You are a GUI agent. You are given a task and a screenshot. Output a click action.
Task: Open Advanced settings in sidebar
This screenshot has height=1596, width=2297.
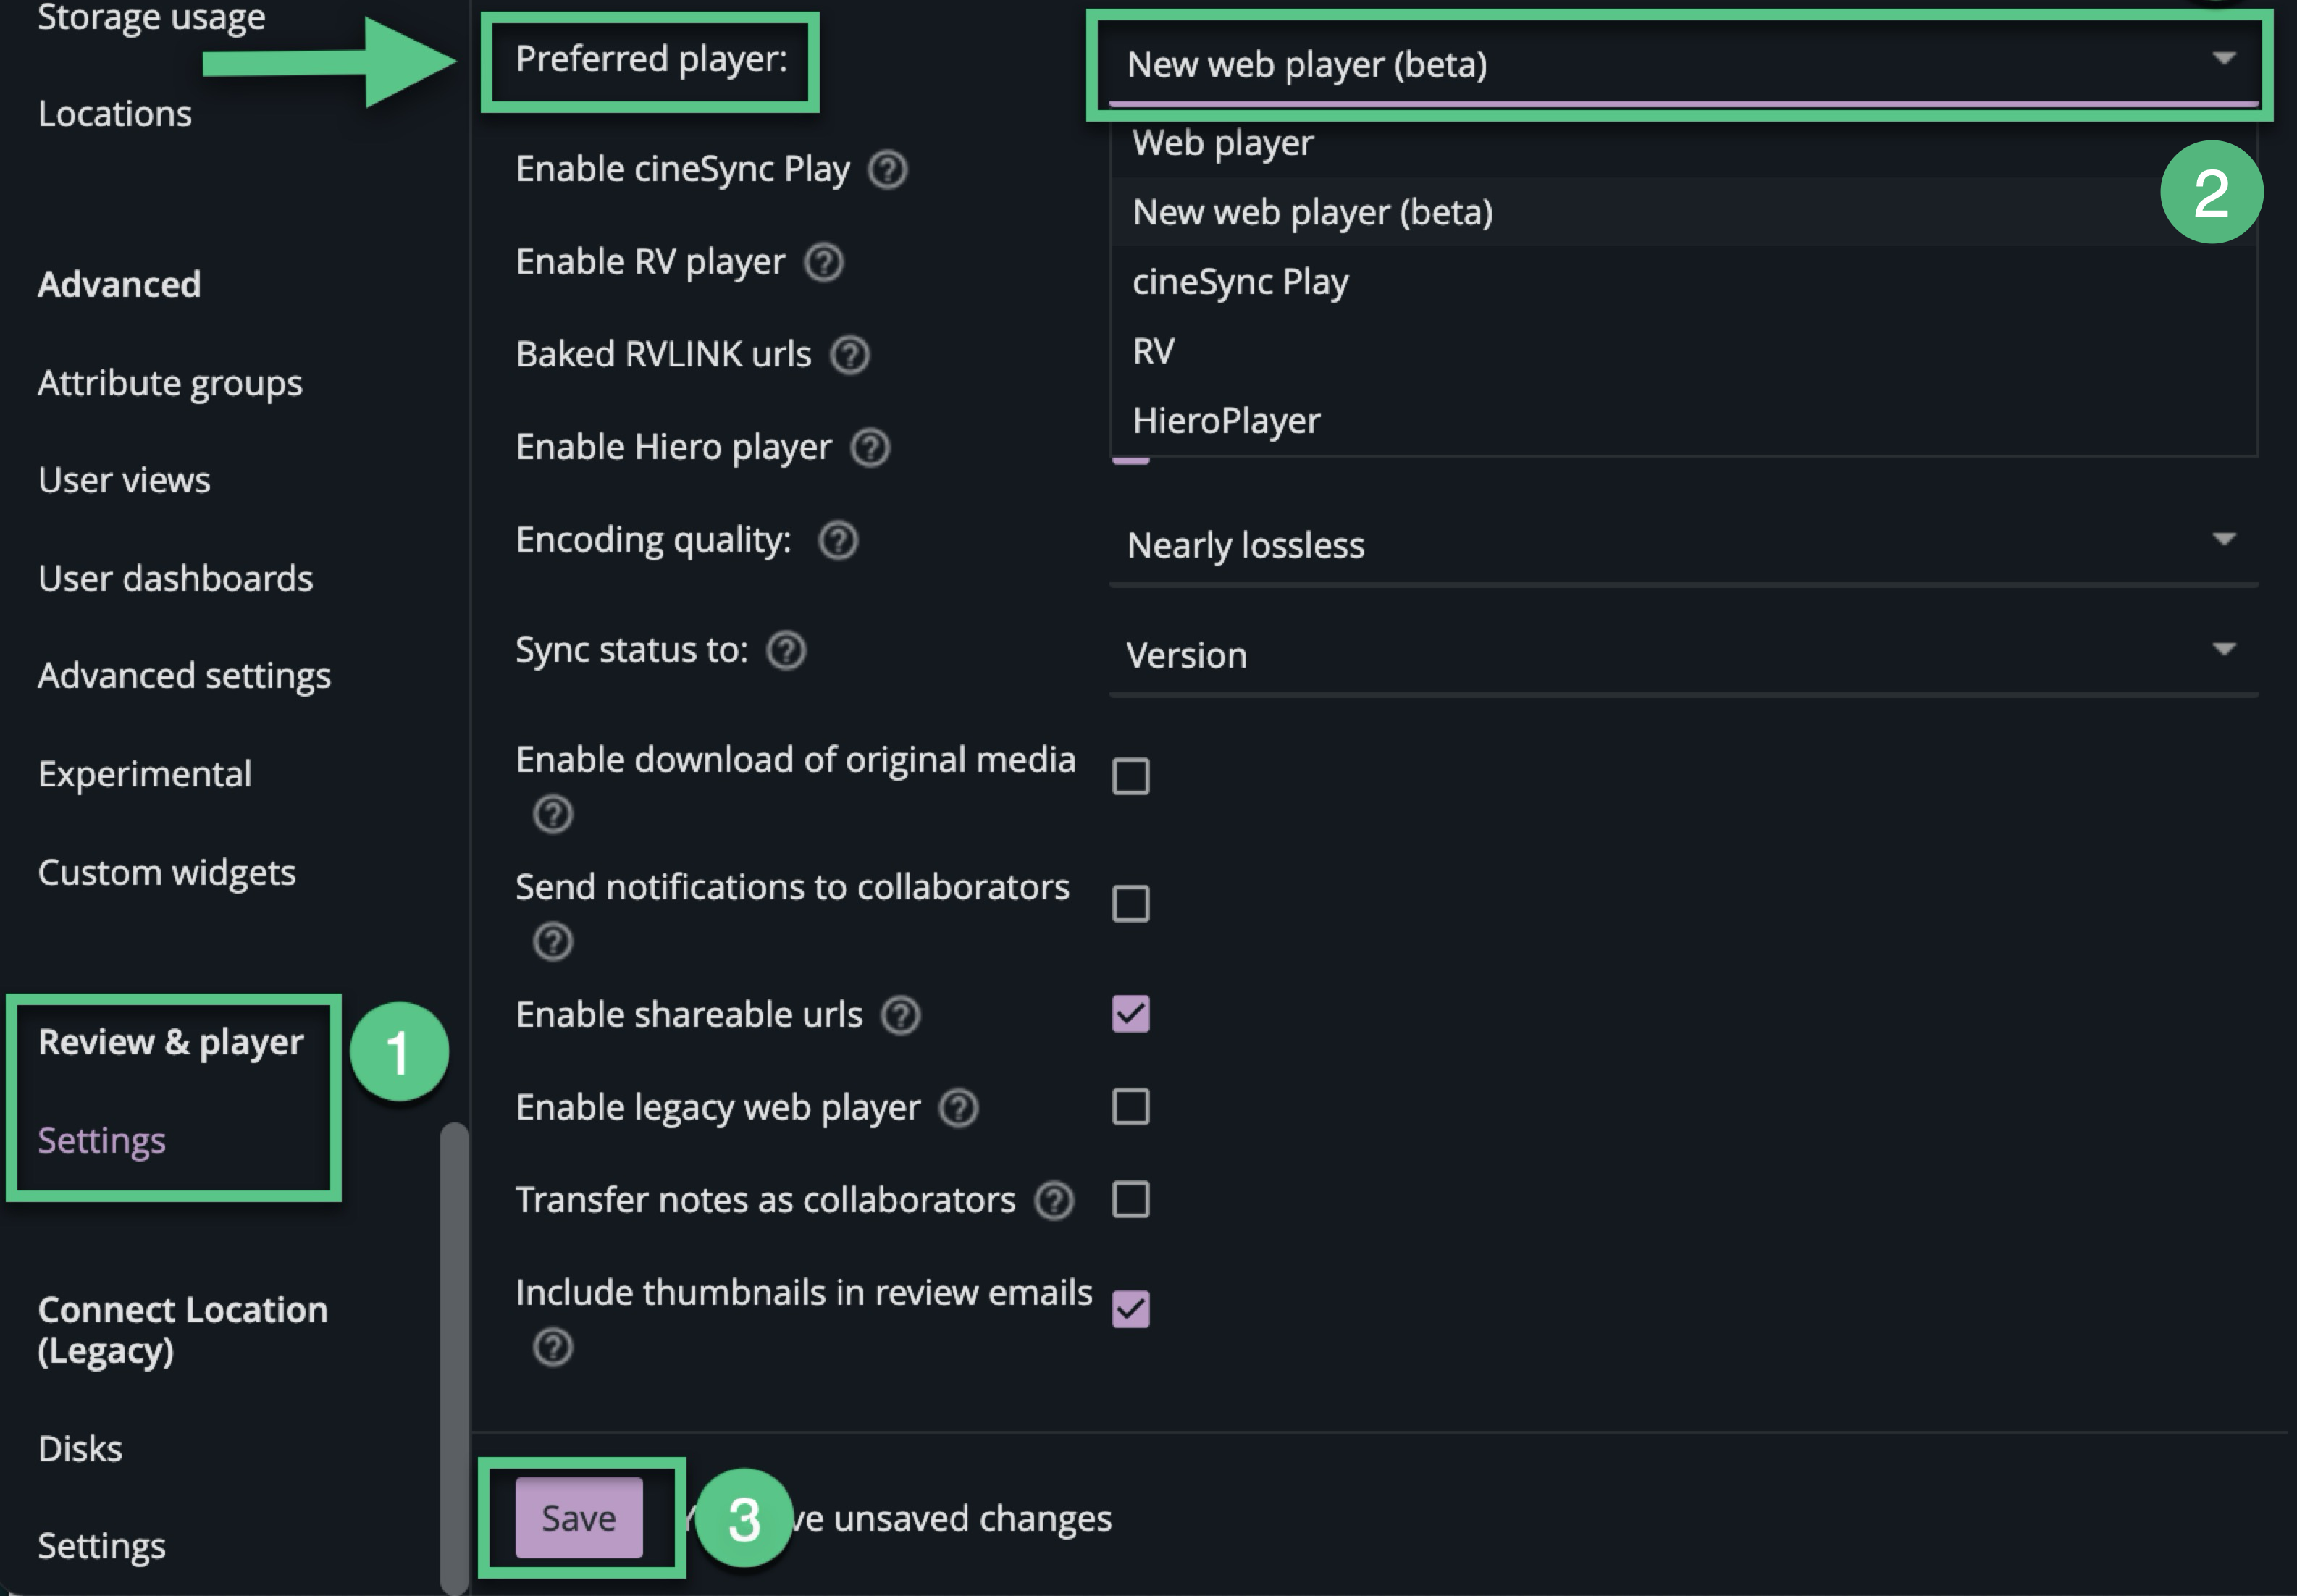pyautogui.click(x=184, y=676)
